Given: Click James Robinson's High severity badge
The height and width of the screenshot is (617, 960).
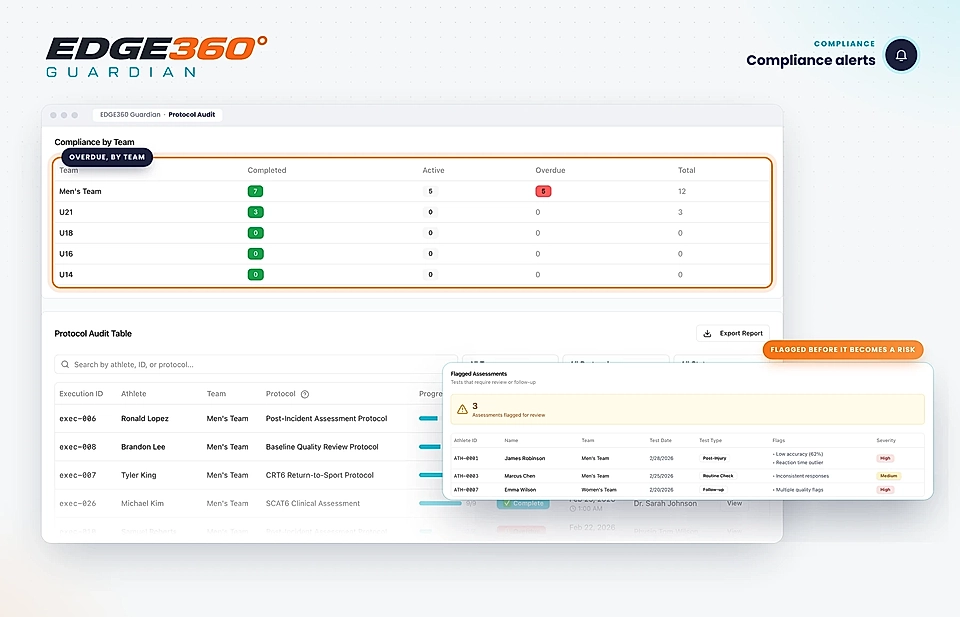Looking at the screenshot, I should coord(885,458).
